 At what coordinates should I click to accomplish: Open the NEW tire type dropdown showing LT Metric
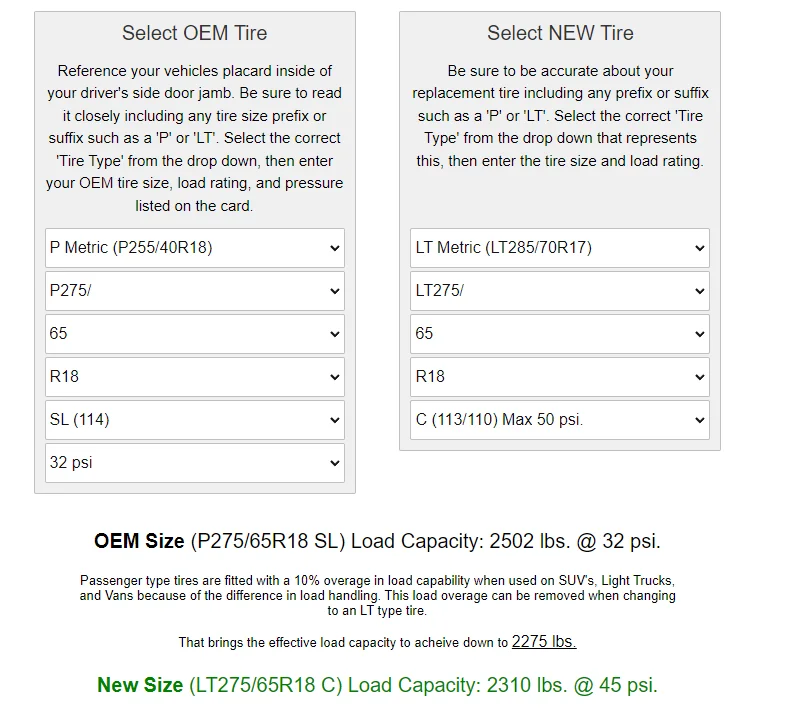click(x=559, y=248)
